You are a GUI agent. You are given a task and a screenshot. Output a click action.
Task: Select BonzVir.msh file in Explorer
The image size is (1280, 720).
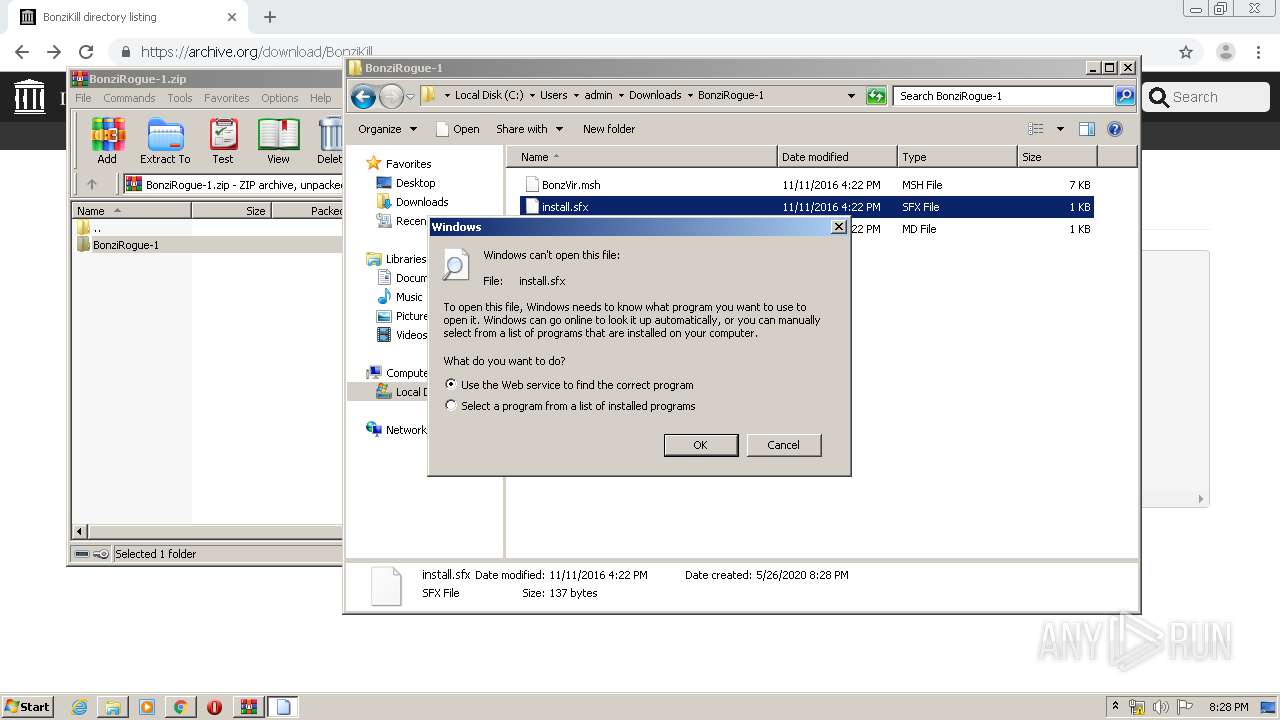[x=571, y=185]
